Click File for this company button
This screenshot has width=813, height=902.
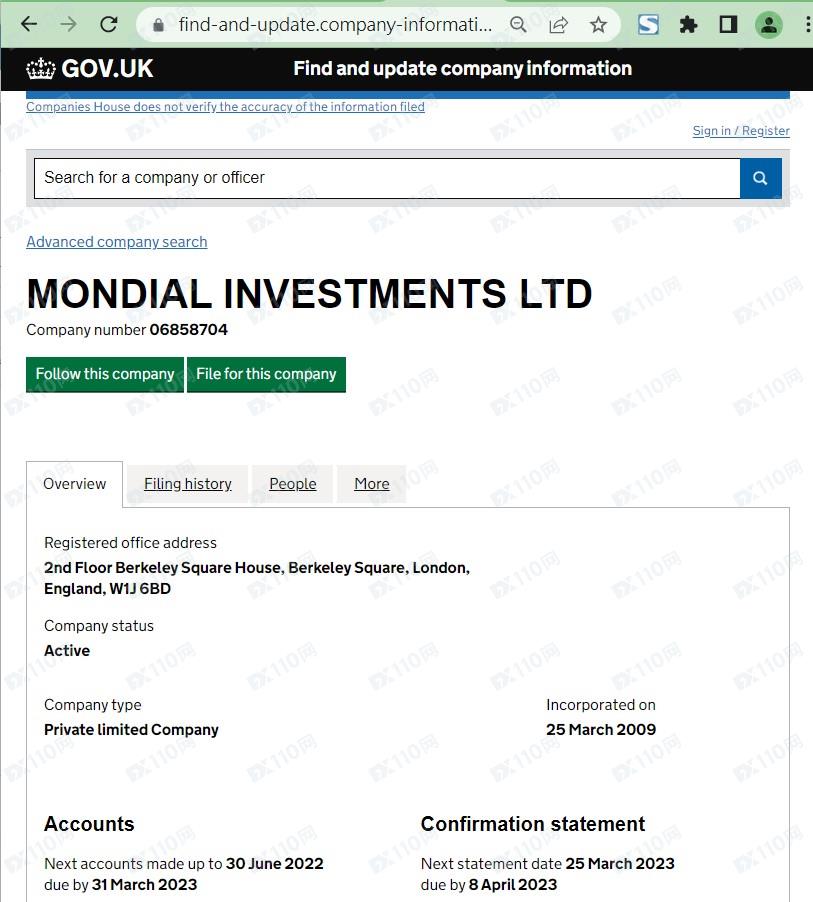(266, 374)
